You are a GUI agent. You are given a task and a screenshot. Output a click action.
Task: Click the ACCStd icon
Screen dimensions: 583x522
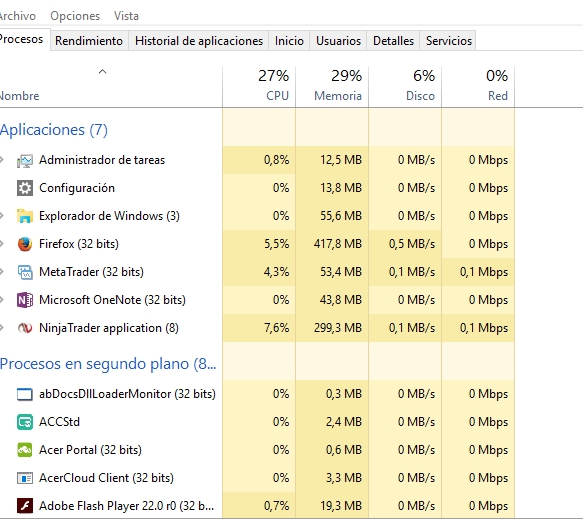[x=25, y=422]
